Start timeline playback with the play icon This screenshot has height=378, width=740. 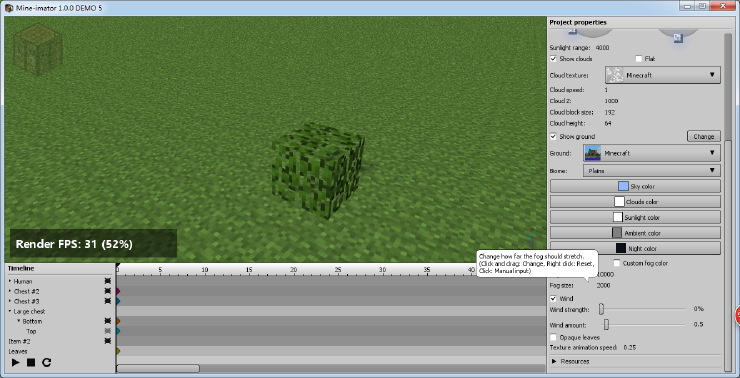(x=16, y=362)
